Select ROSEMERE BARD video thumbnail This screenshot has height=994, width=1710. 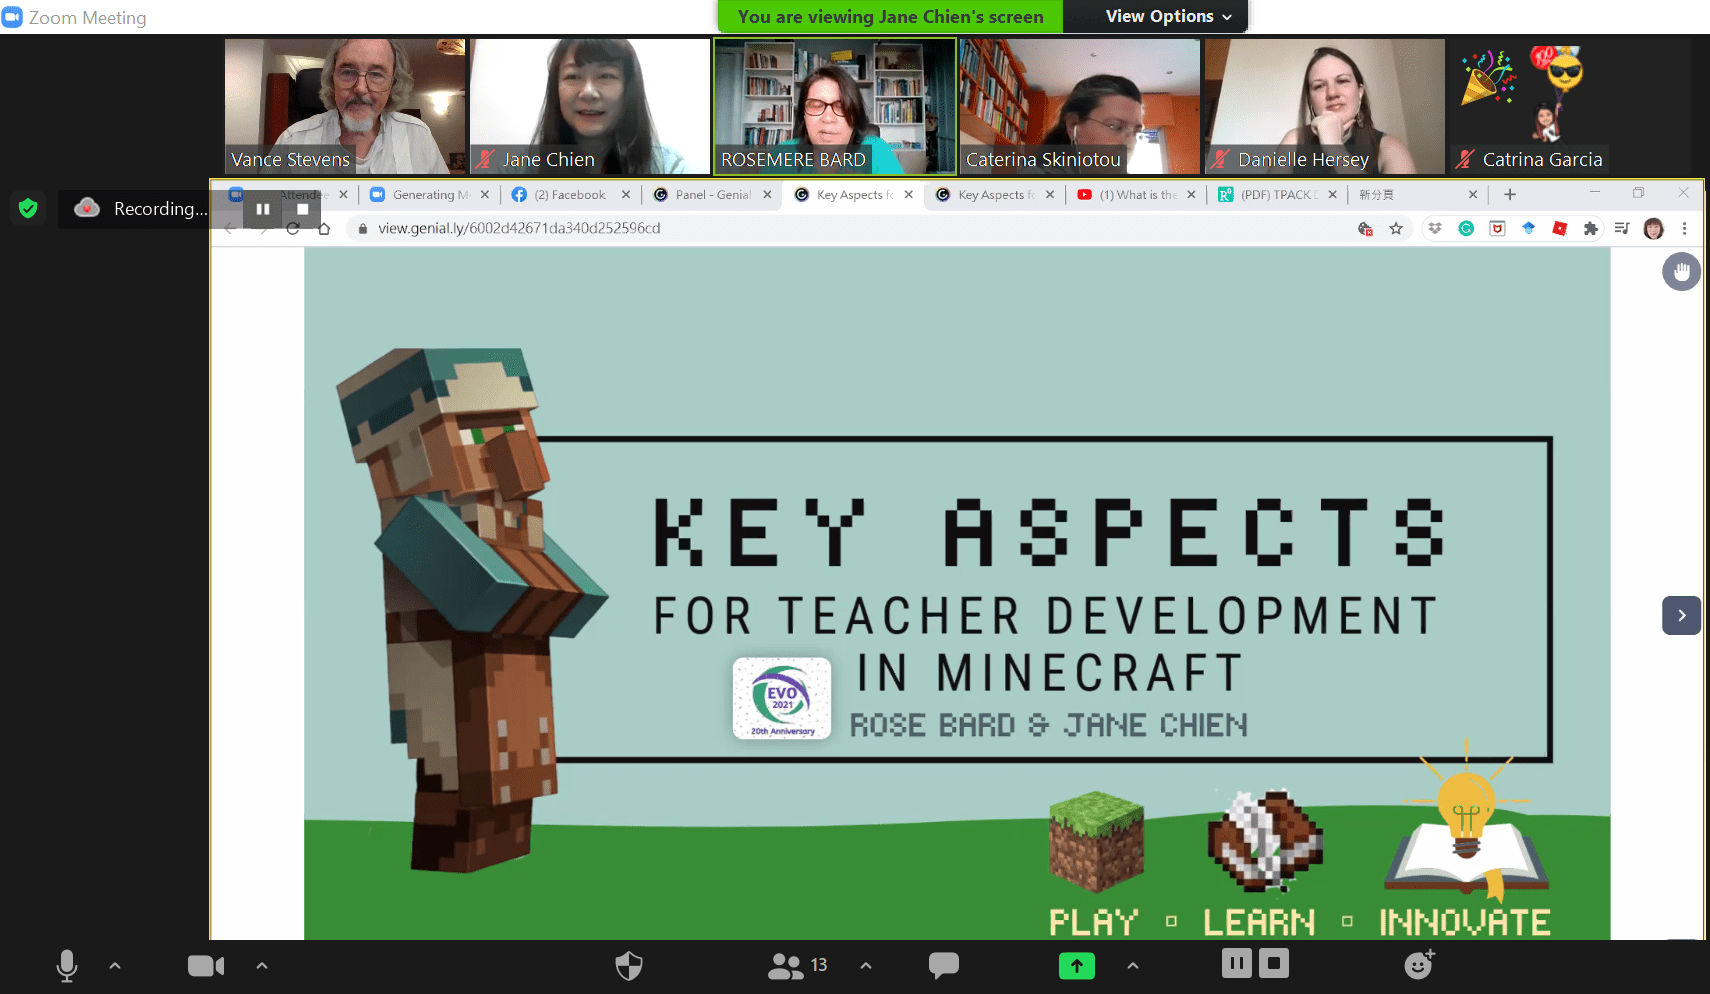click(835, 106)
